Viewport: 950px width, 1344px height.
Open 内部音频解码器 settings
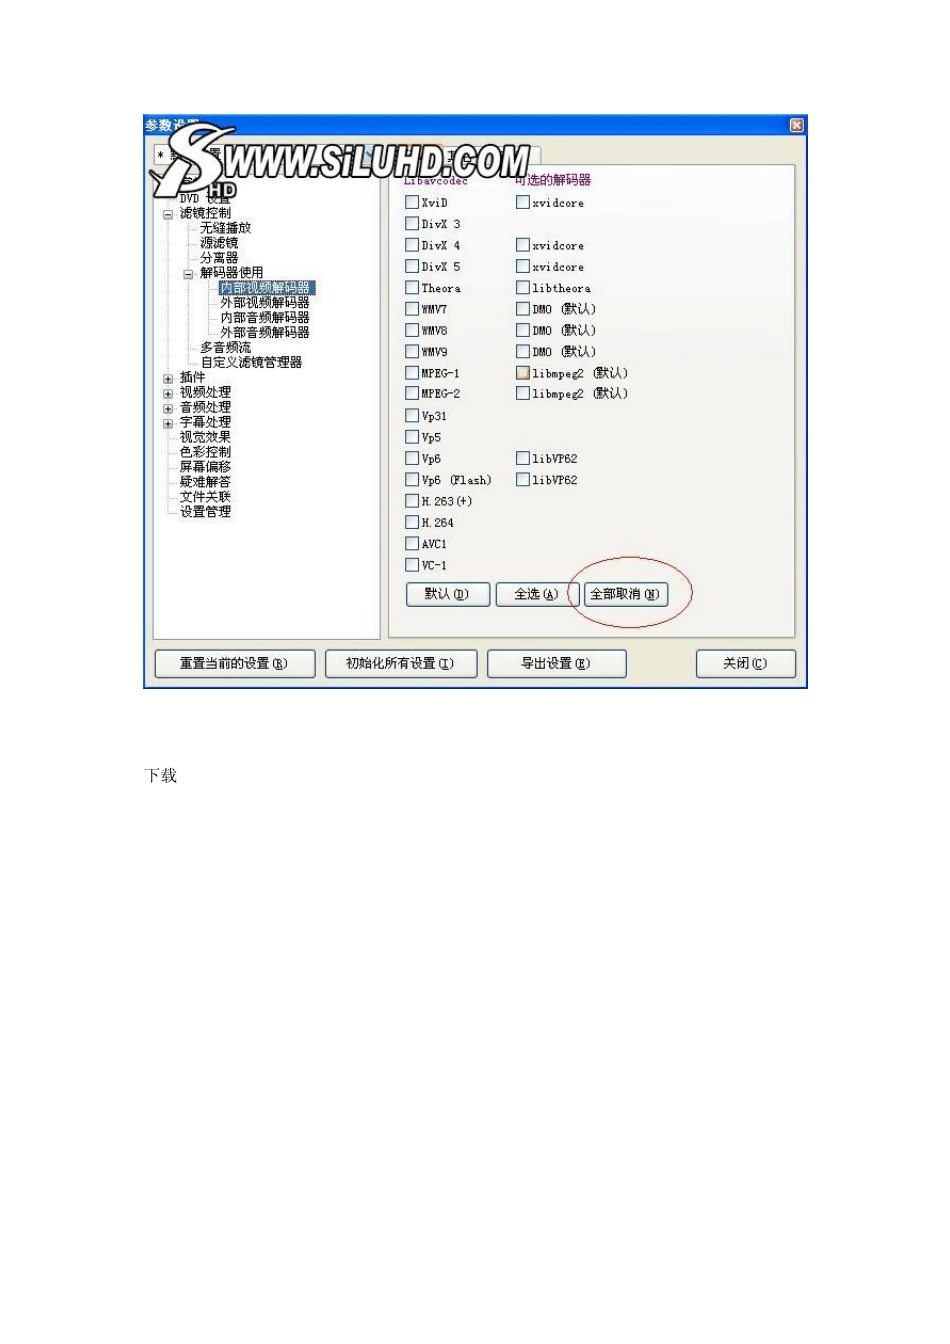click(x=265, y=317)
